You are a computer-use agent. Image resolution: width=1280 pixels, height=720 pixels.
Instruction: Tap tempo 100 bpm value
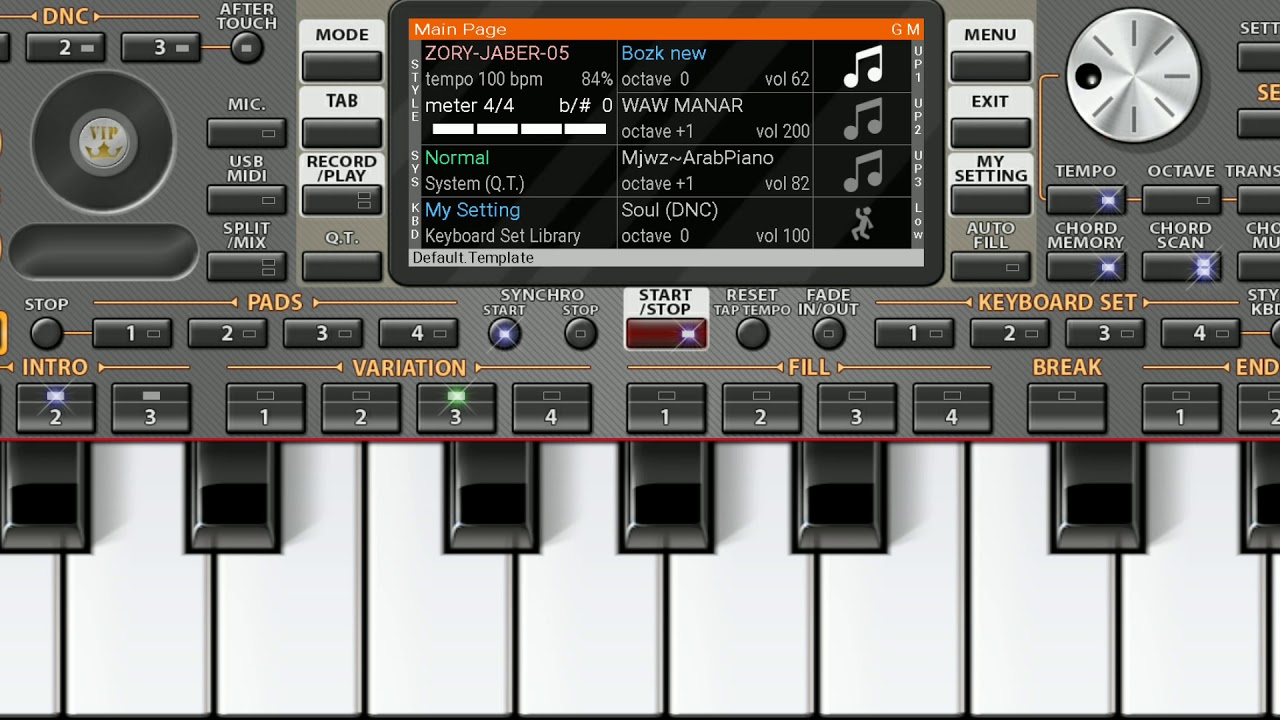(484, 79)
